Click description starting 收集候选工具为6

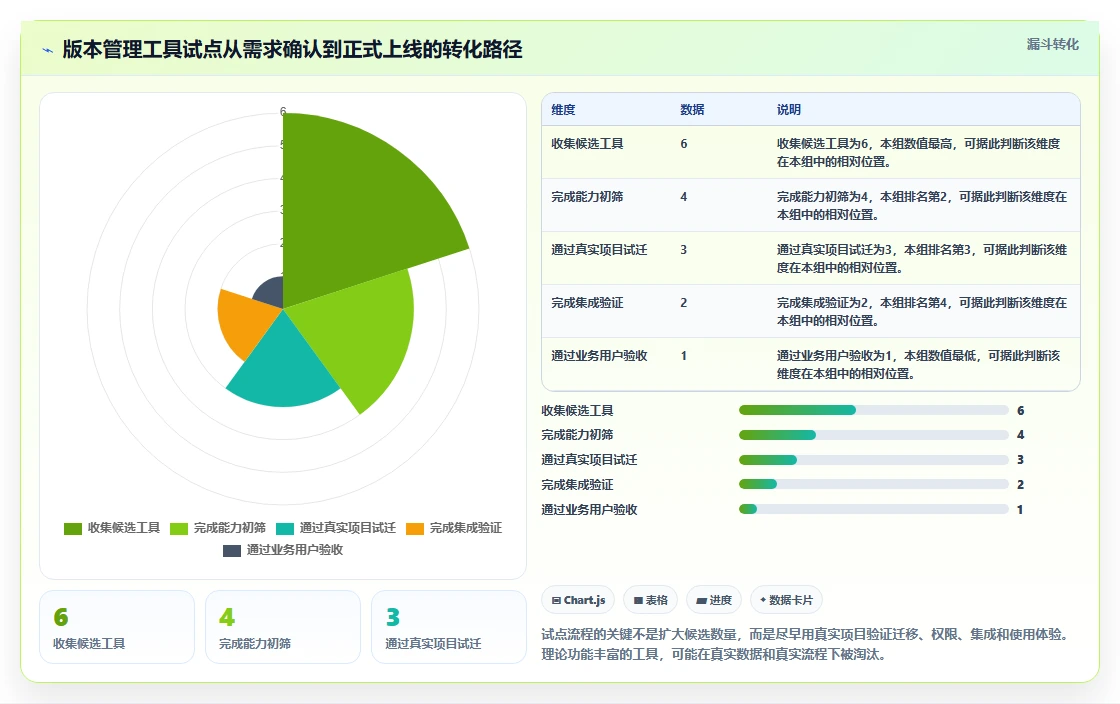point(919,152)
